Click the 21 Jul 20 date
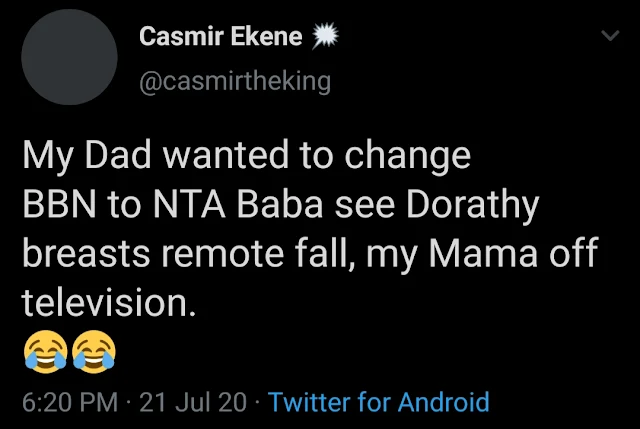The height and width of the screenshot is (429, 640). tap(193, 402)
